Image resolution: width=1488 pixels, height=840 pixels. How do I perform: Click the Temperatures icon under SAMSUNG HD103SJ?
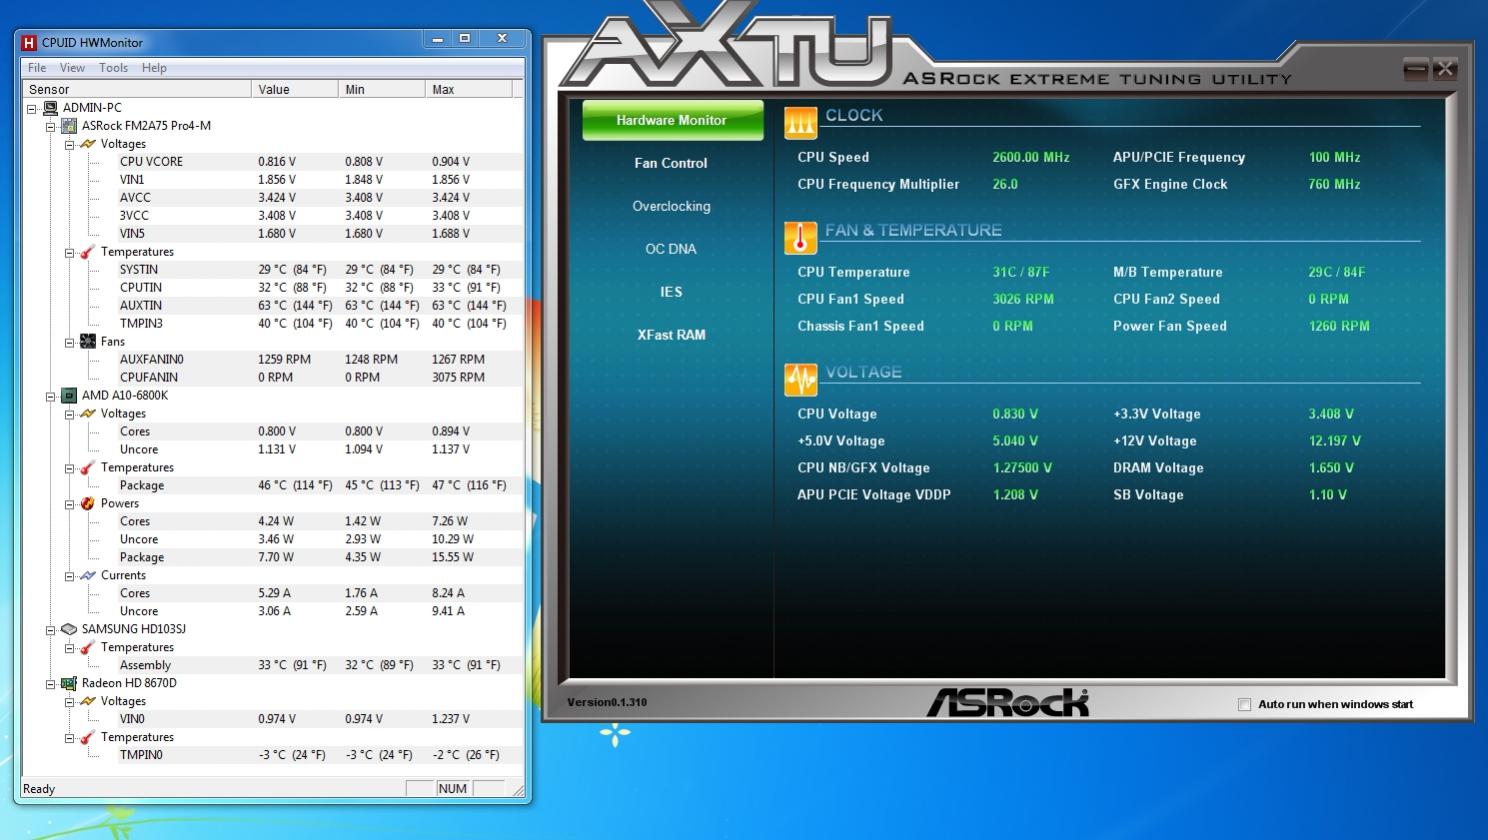pos(88,648)
